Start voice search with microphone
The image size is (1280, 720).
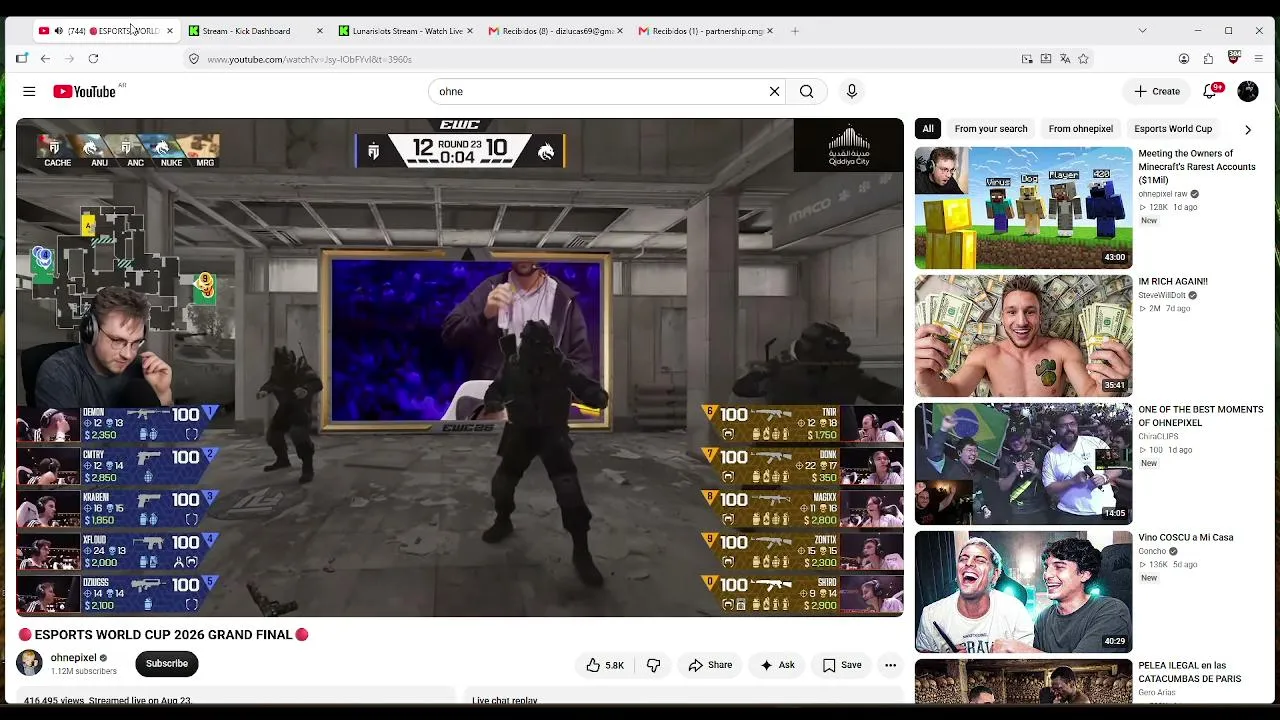coord(852,91)
